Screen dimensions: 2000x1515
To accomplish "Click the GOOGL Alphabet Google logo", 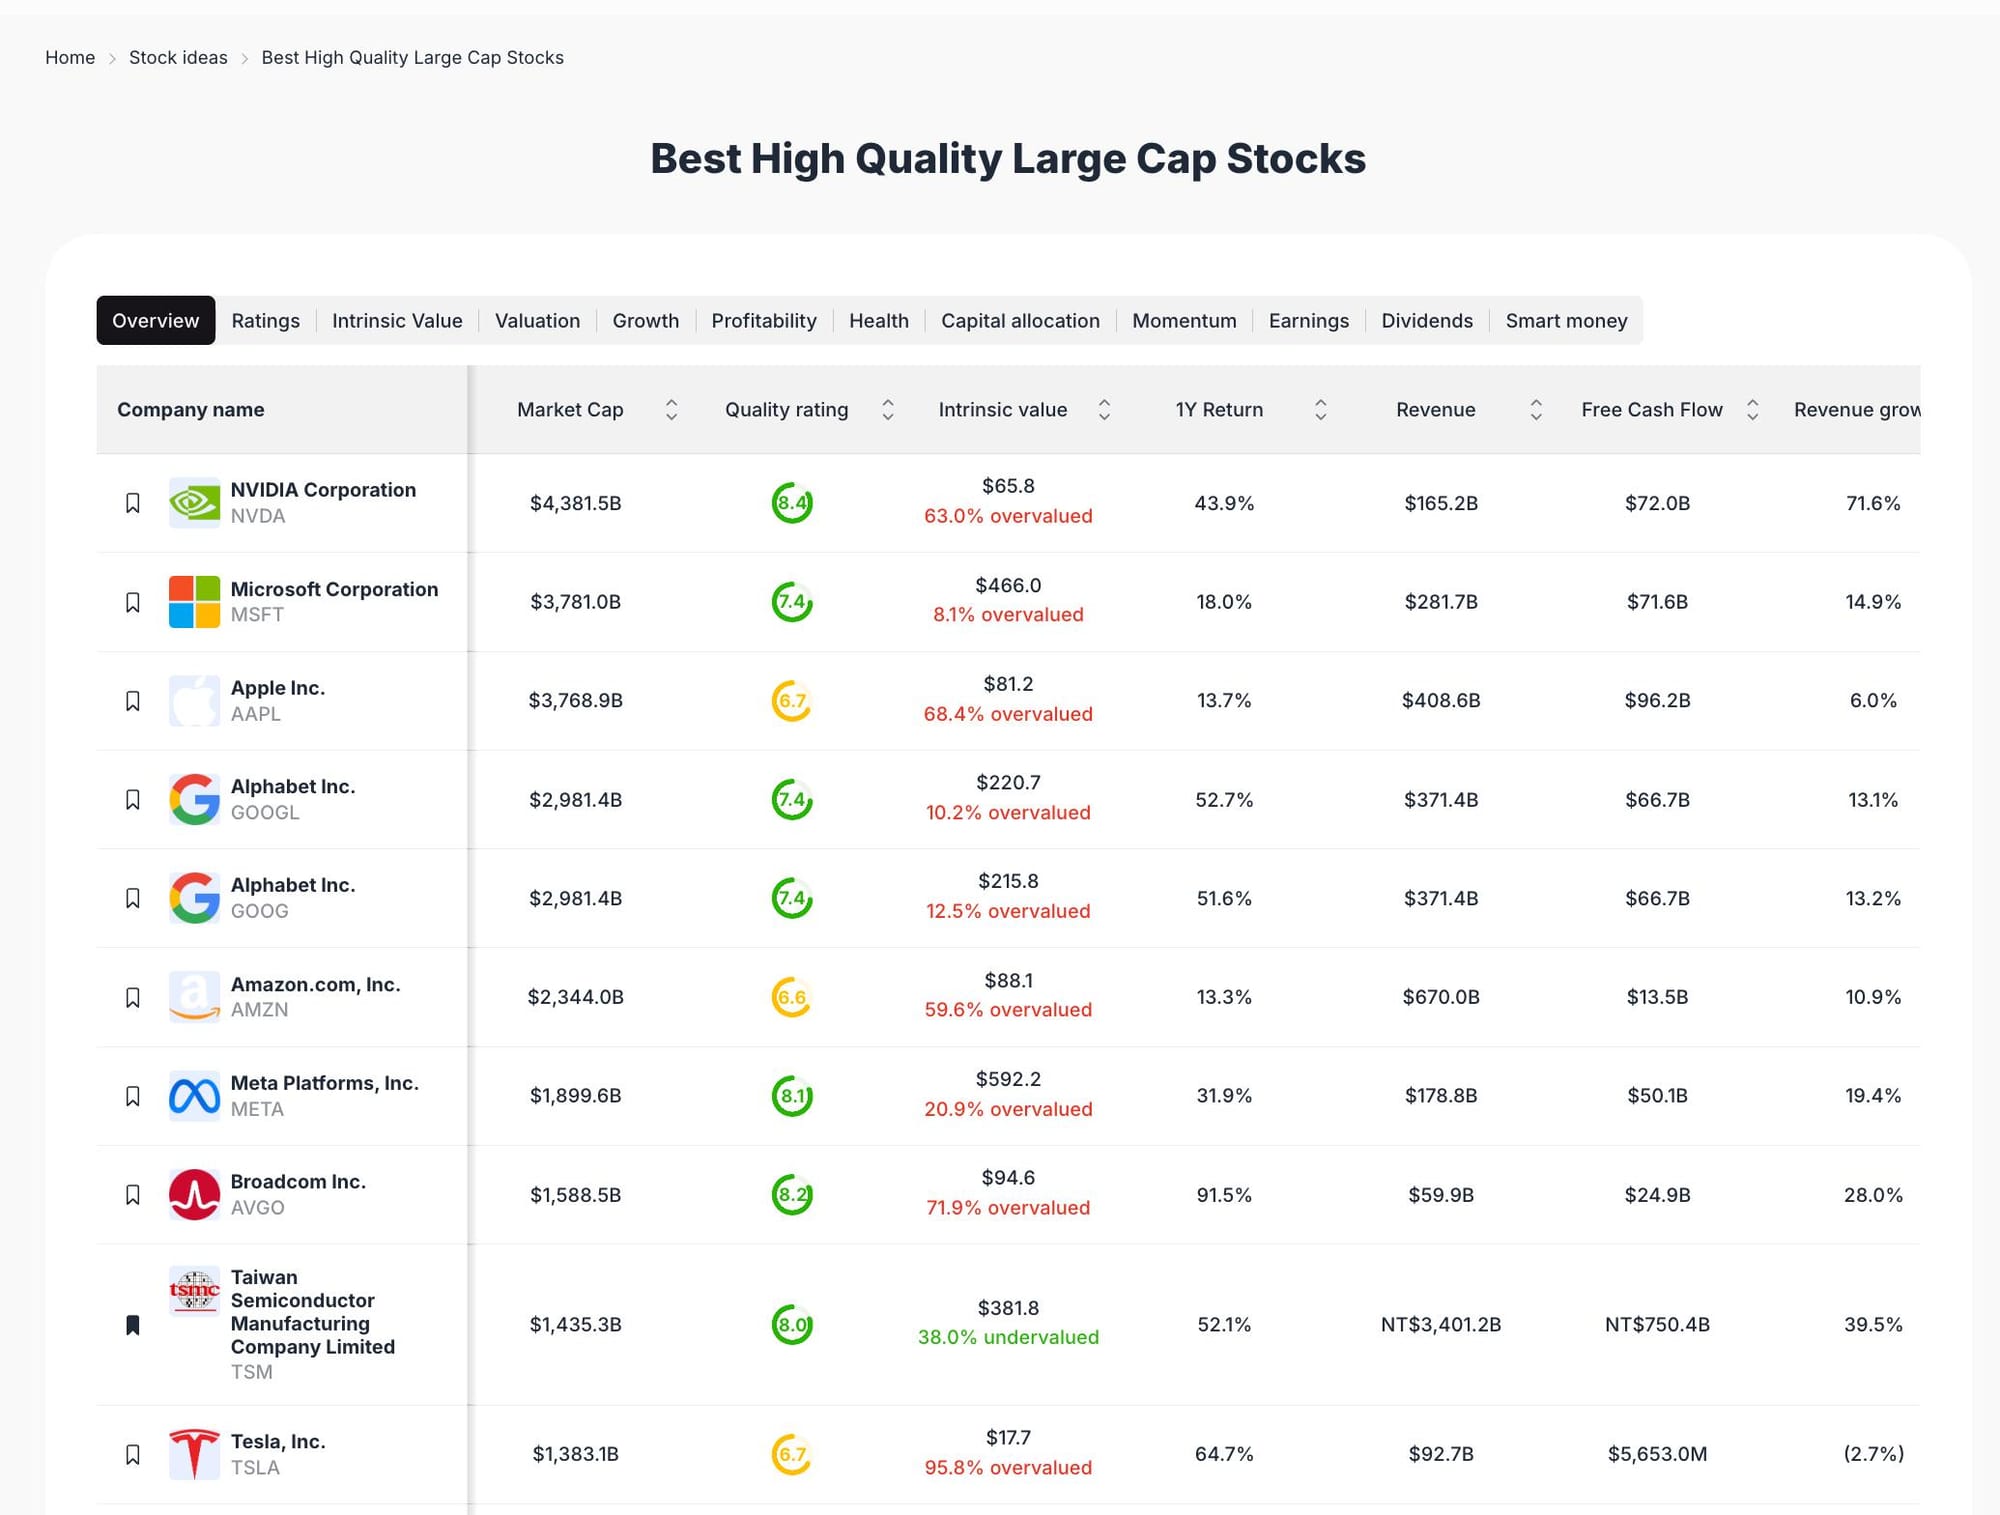I will click(x=194, y=799).
